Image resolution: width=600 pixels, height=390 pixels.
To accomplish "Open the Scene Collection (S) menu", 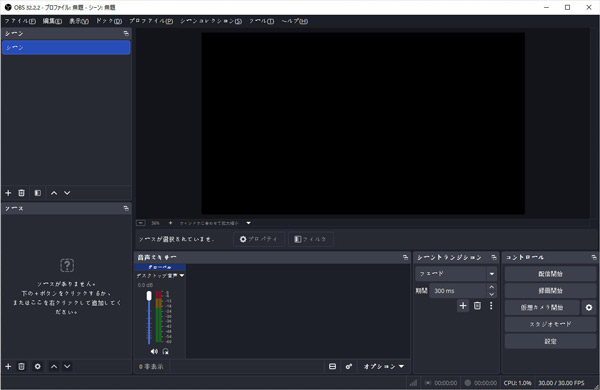I will click(x=211, y=21).
